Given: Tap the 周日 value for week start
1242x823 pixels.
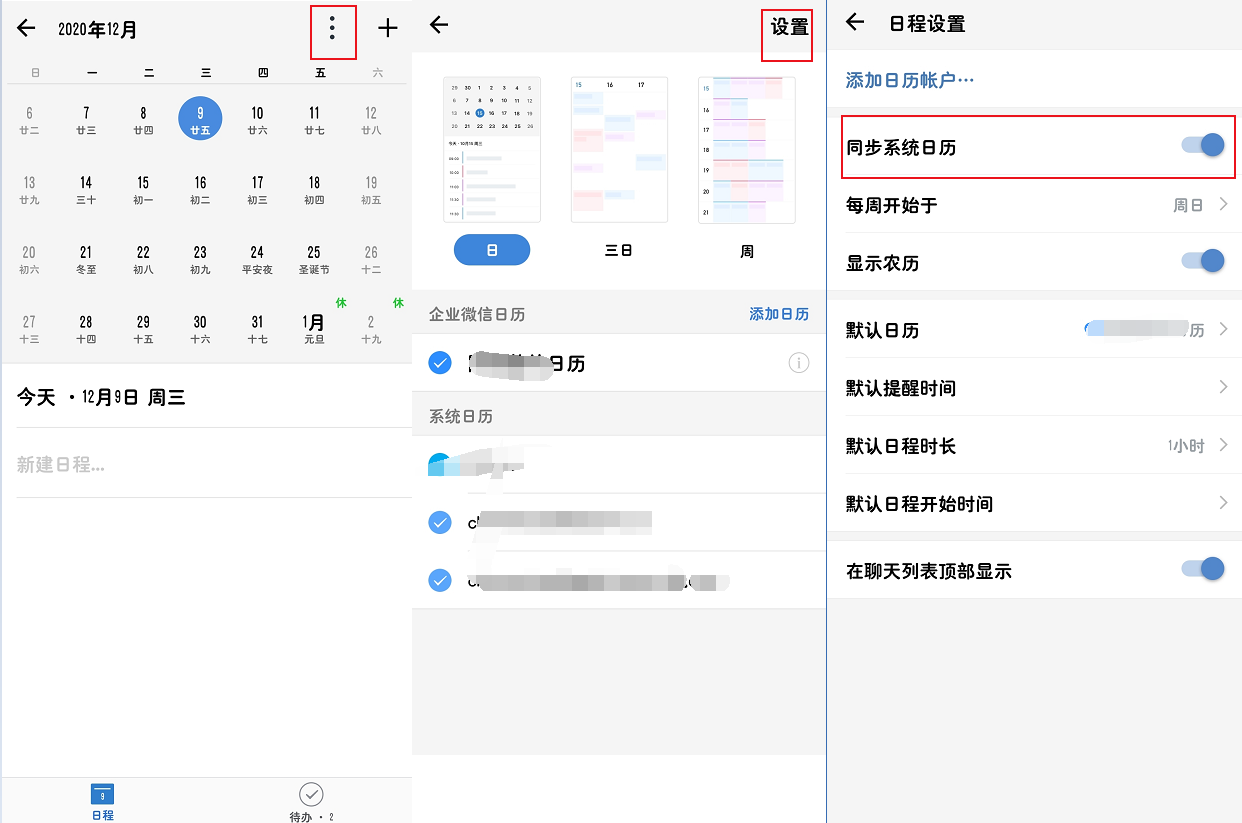Looking at the screenshot, I should pos(1188,205).
